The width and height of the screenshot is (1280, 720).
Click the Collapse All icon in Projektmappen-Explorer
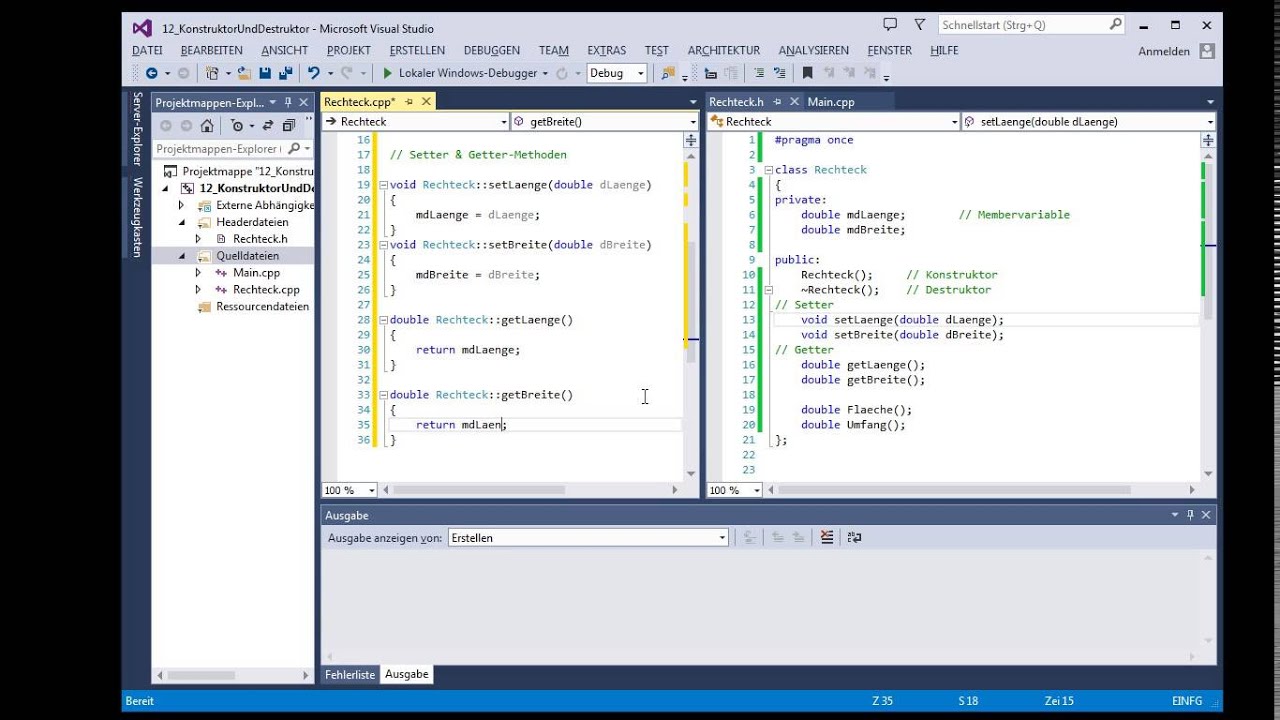click(x=288, y=125)
